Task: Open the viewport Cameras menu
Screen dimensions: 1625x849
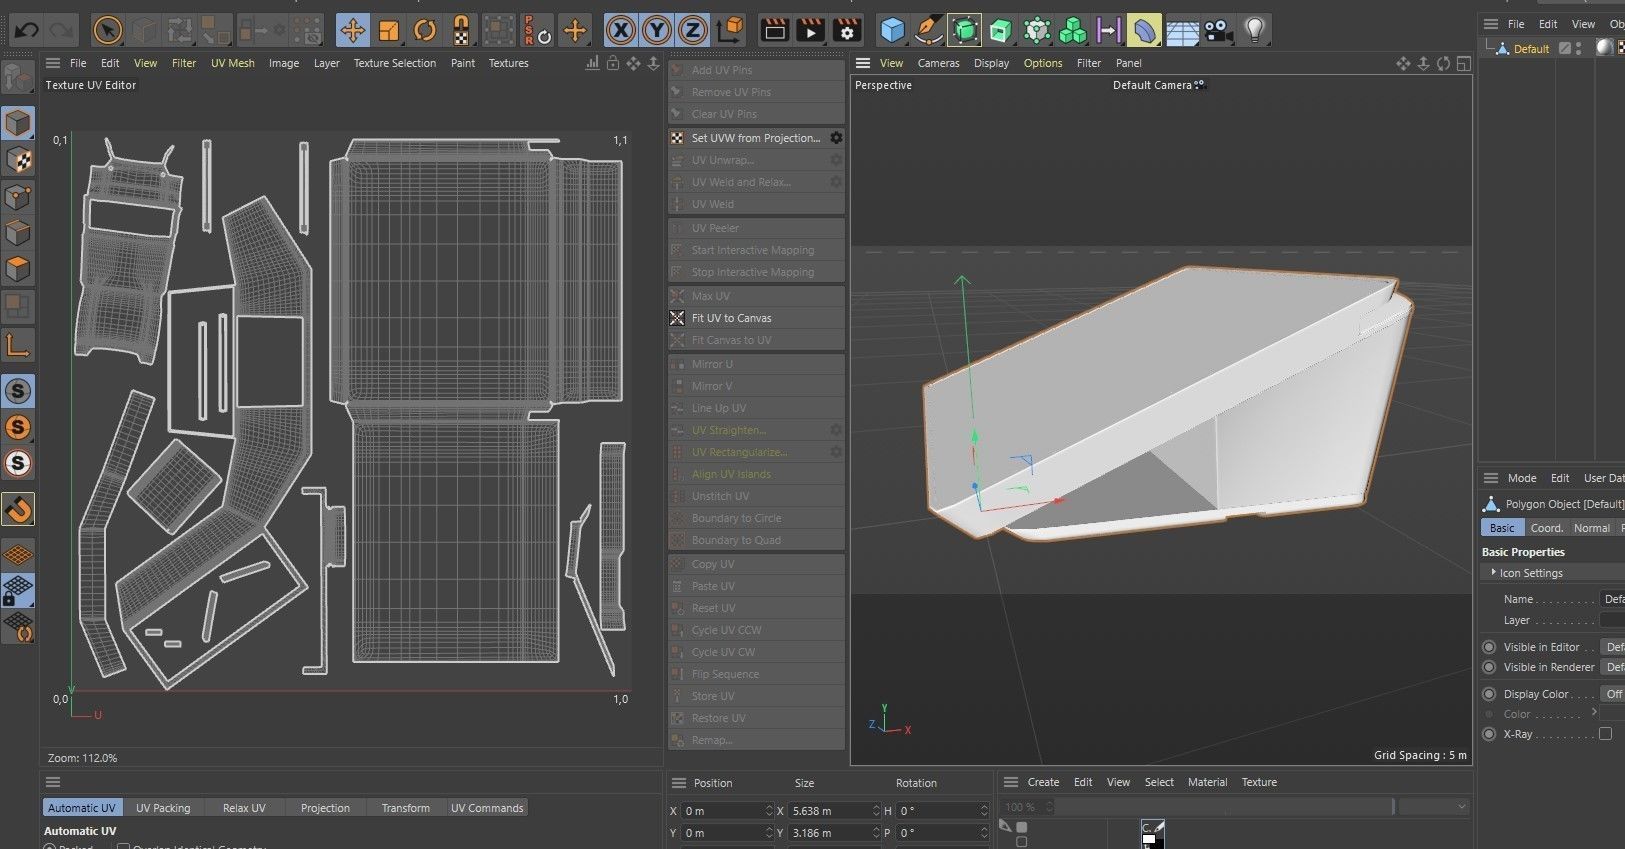Action: 938,63
